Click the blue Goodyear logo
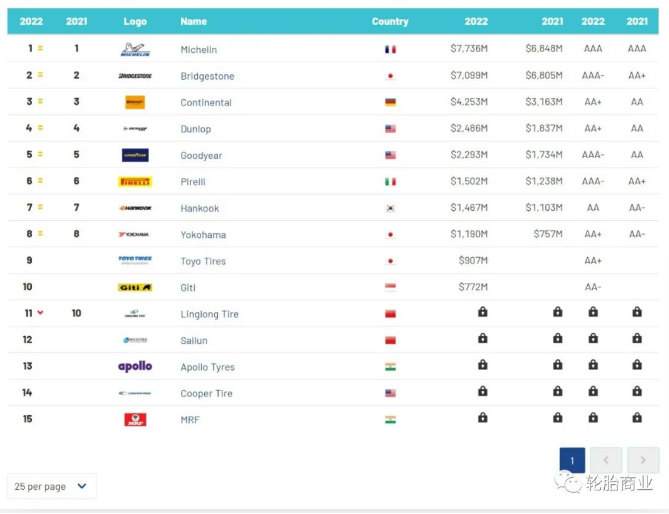This screenshot has height=514, width=669. coord(135,155)
